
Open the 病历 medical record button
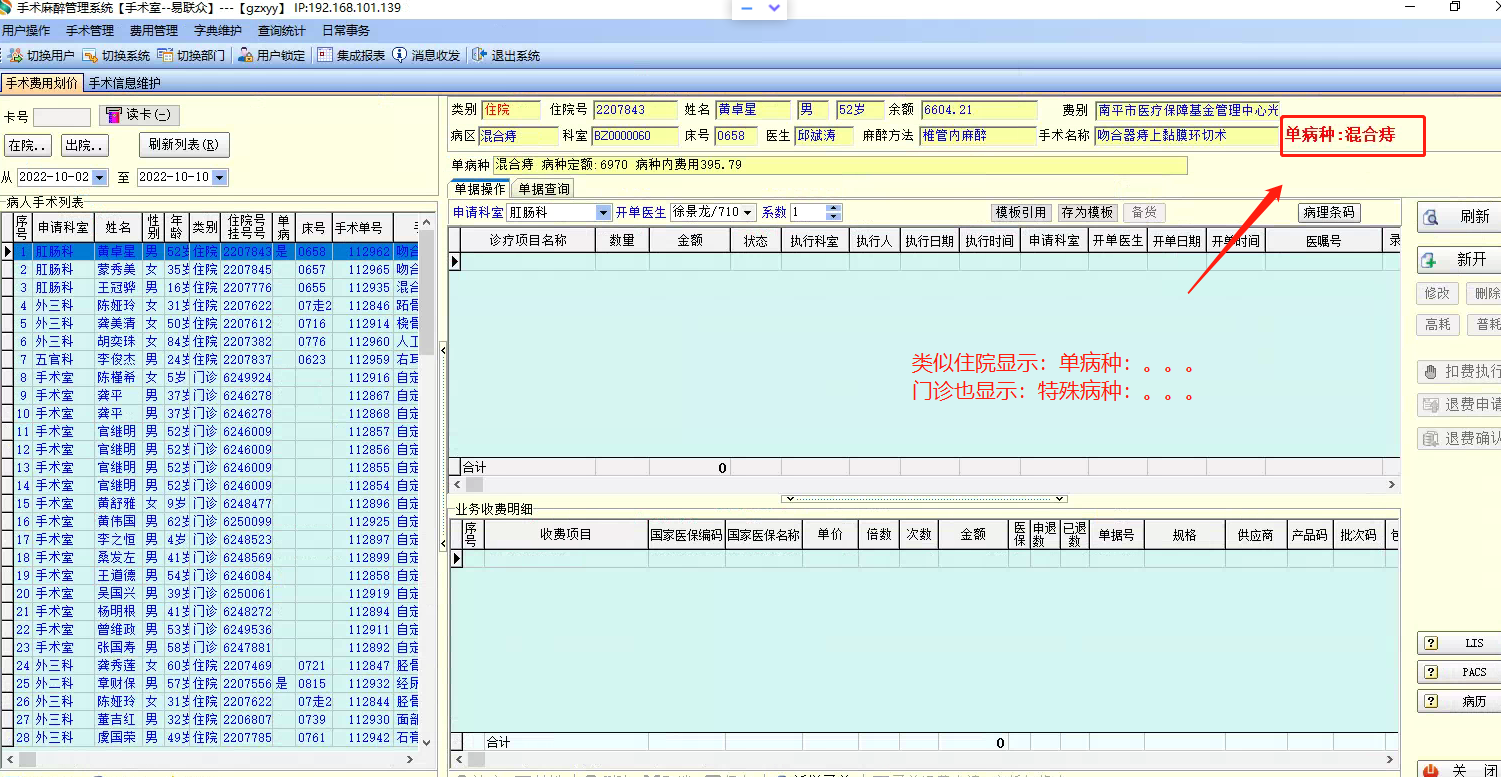(1459, 701)
